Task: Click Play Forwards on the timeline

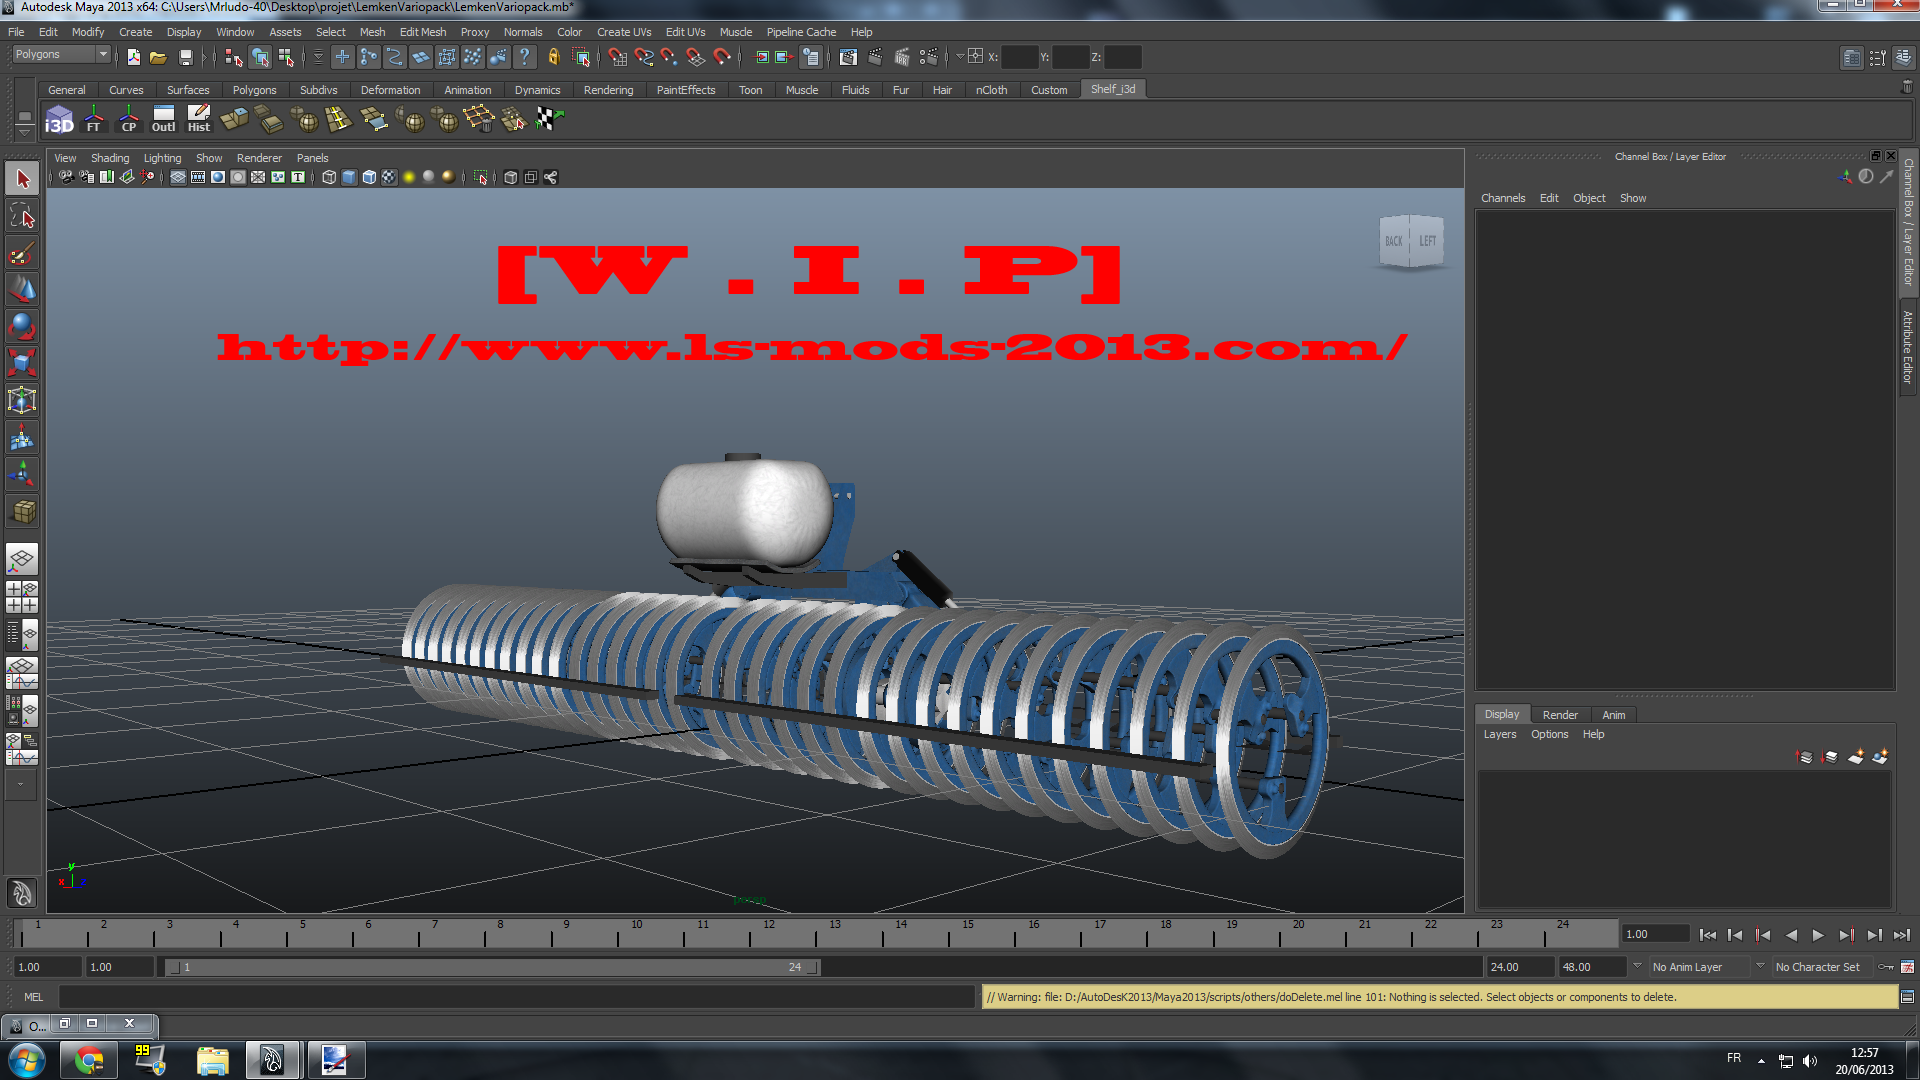Action: (x=1818, y=935)
